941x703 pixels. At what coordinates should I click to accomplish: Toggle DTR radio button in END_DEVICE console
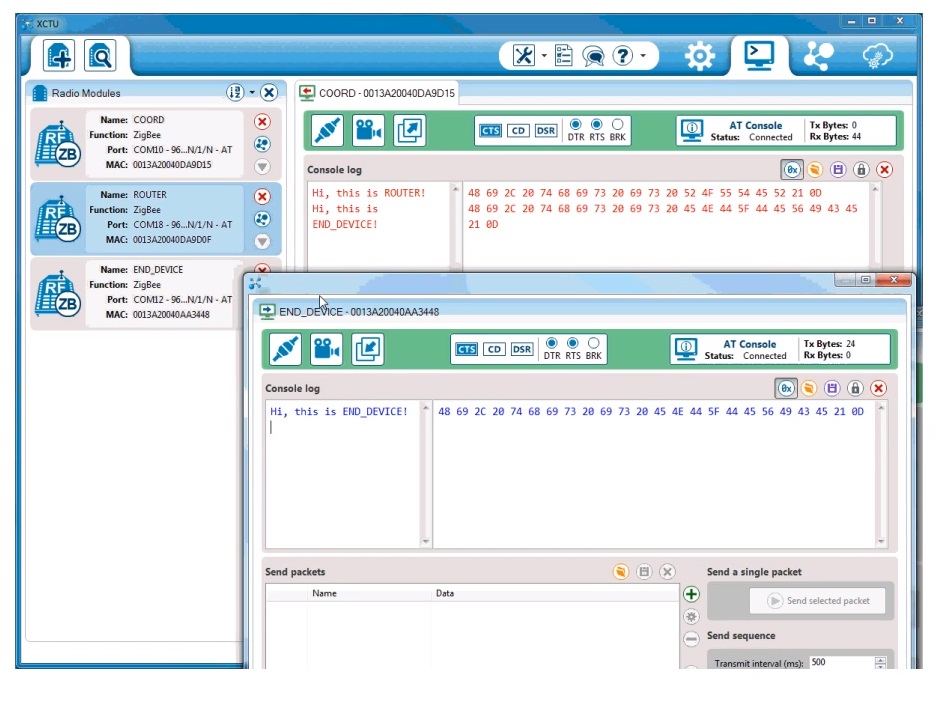[x=552, y=343]
